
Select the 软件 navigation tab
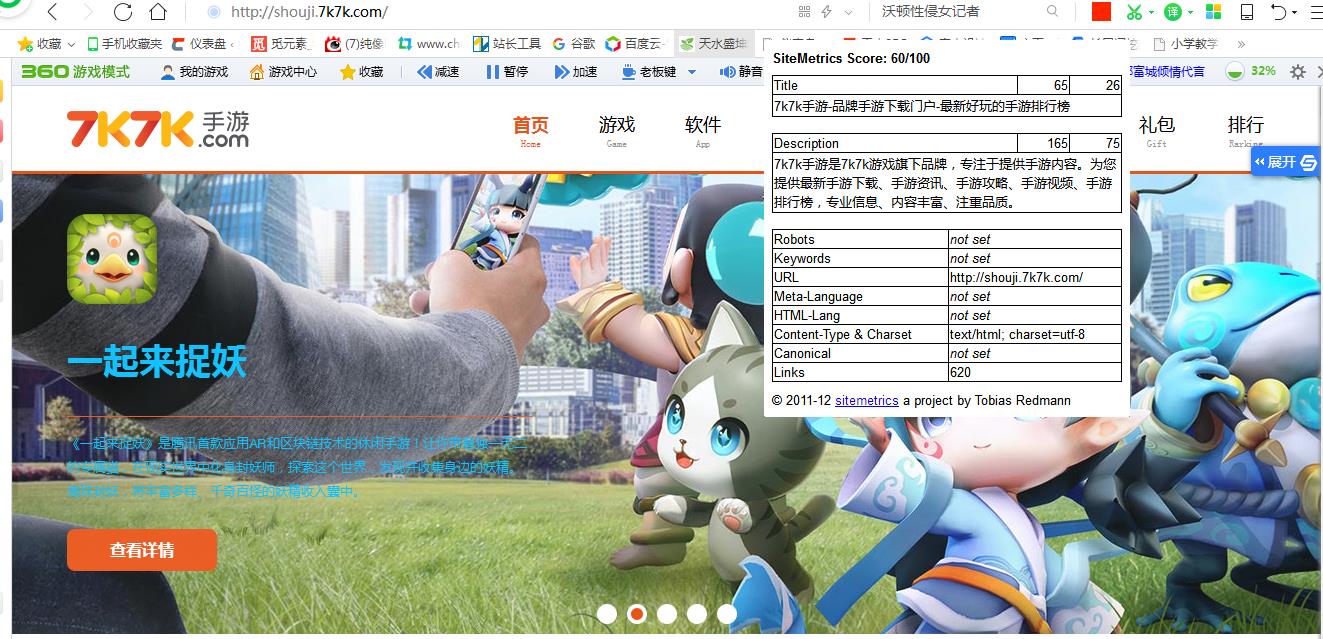click(x=703, y=129)
